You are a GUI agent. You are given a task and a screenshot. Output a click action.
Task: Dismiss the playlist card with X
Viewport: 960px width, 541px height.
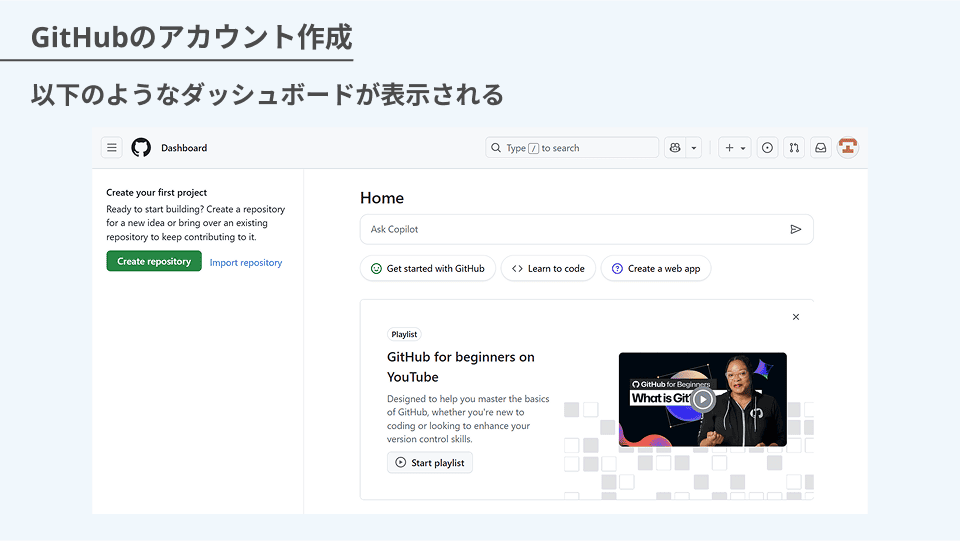796,317
